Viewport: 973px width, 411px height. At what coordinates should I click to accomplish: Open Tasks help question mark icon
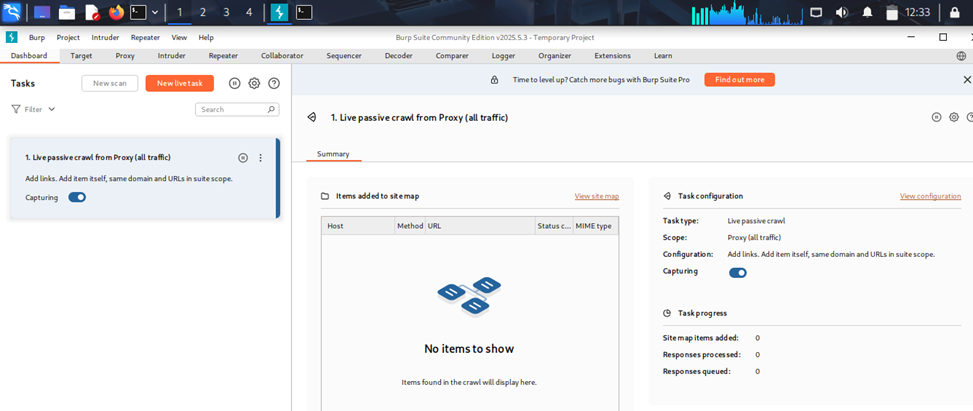(274, 83)
